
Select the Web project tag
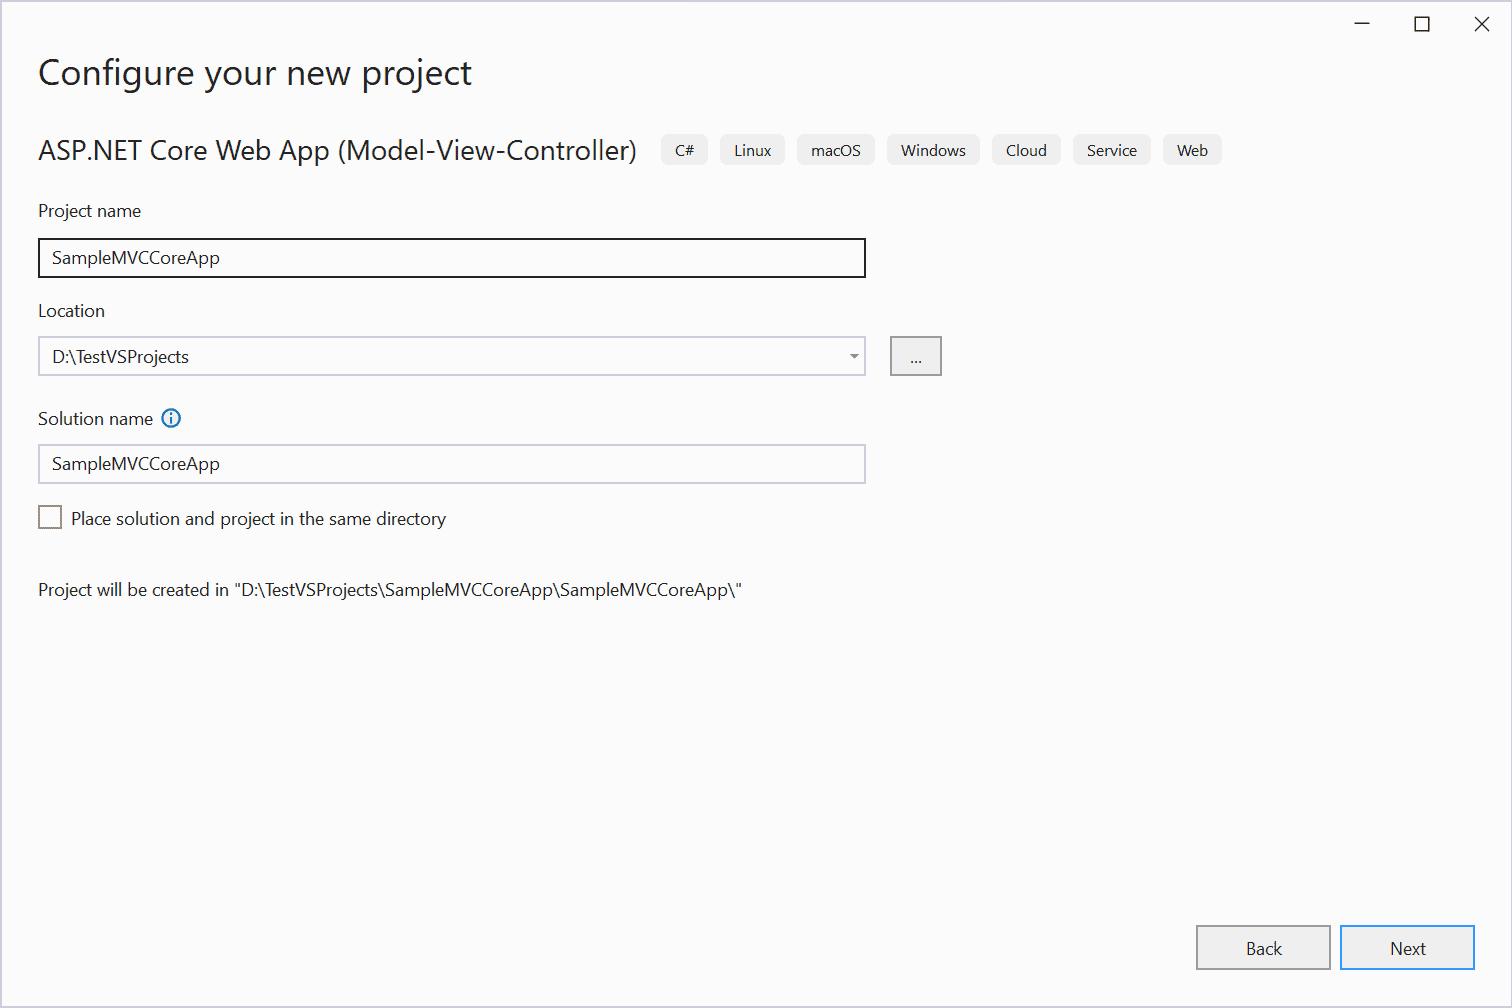click(1192, 149)
